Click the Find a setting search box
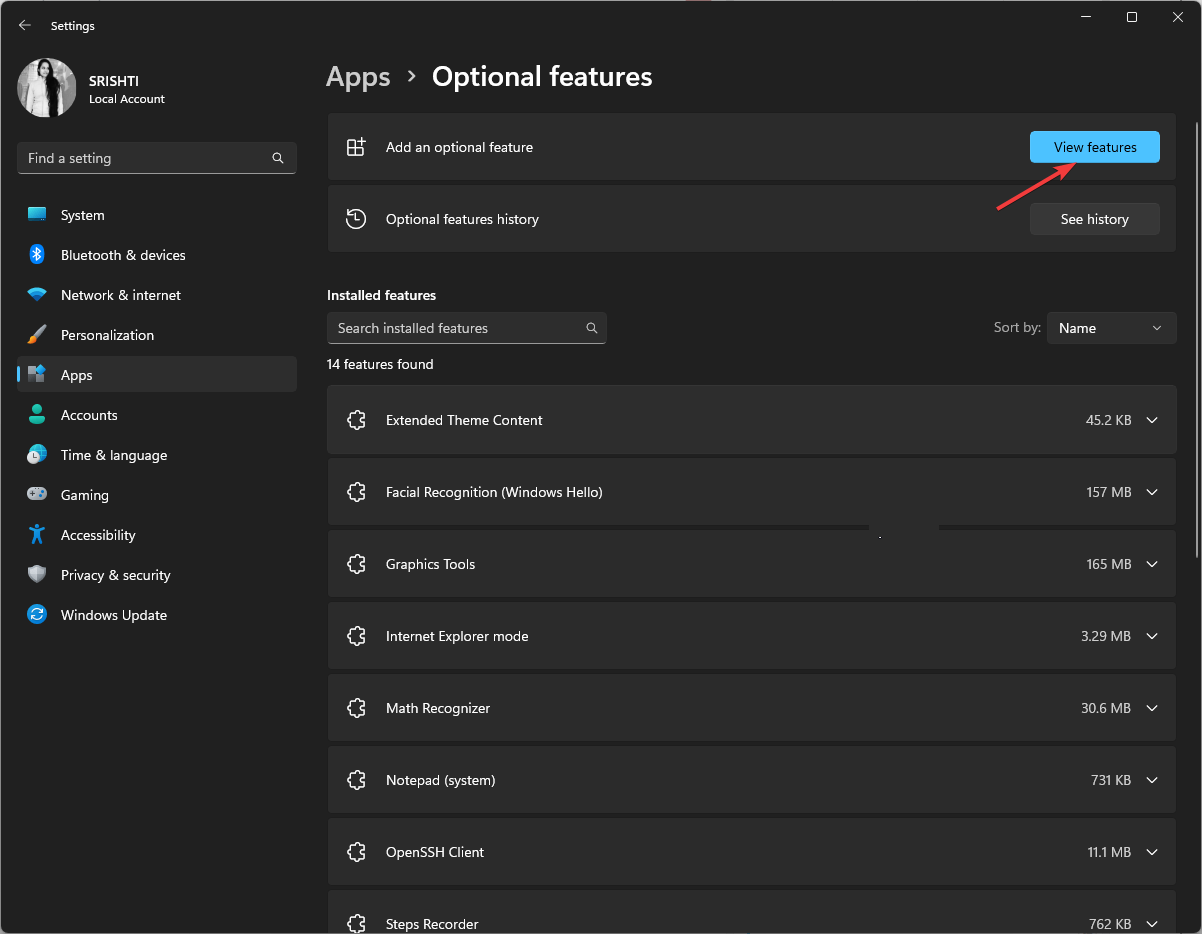Image resolution: width=1202 pixels, height=934 pixels. tap(157, 158)
